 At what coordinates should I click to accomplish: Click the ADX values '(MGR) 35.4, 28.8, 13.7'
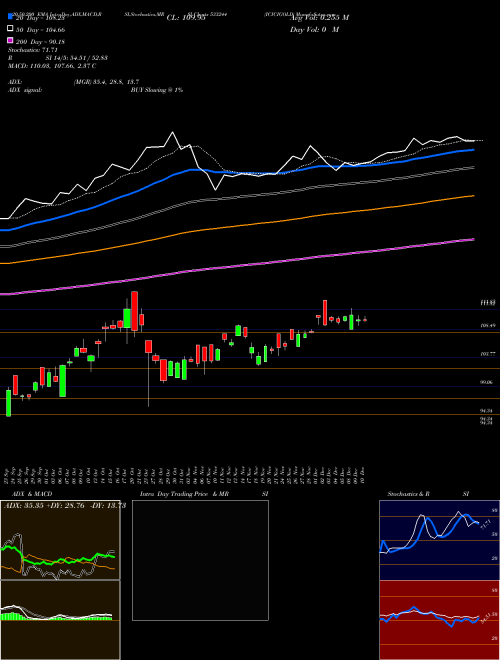coord(106,82)
